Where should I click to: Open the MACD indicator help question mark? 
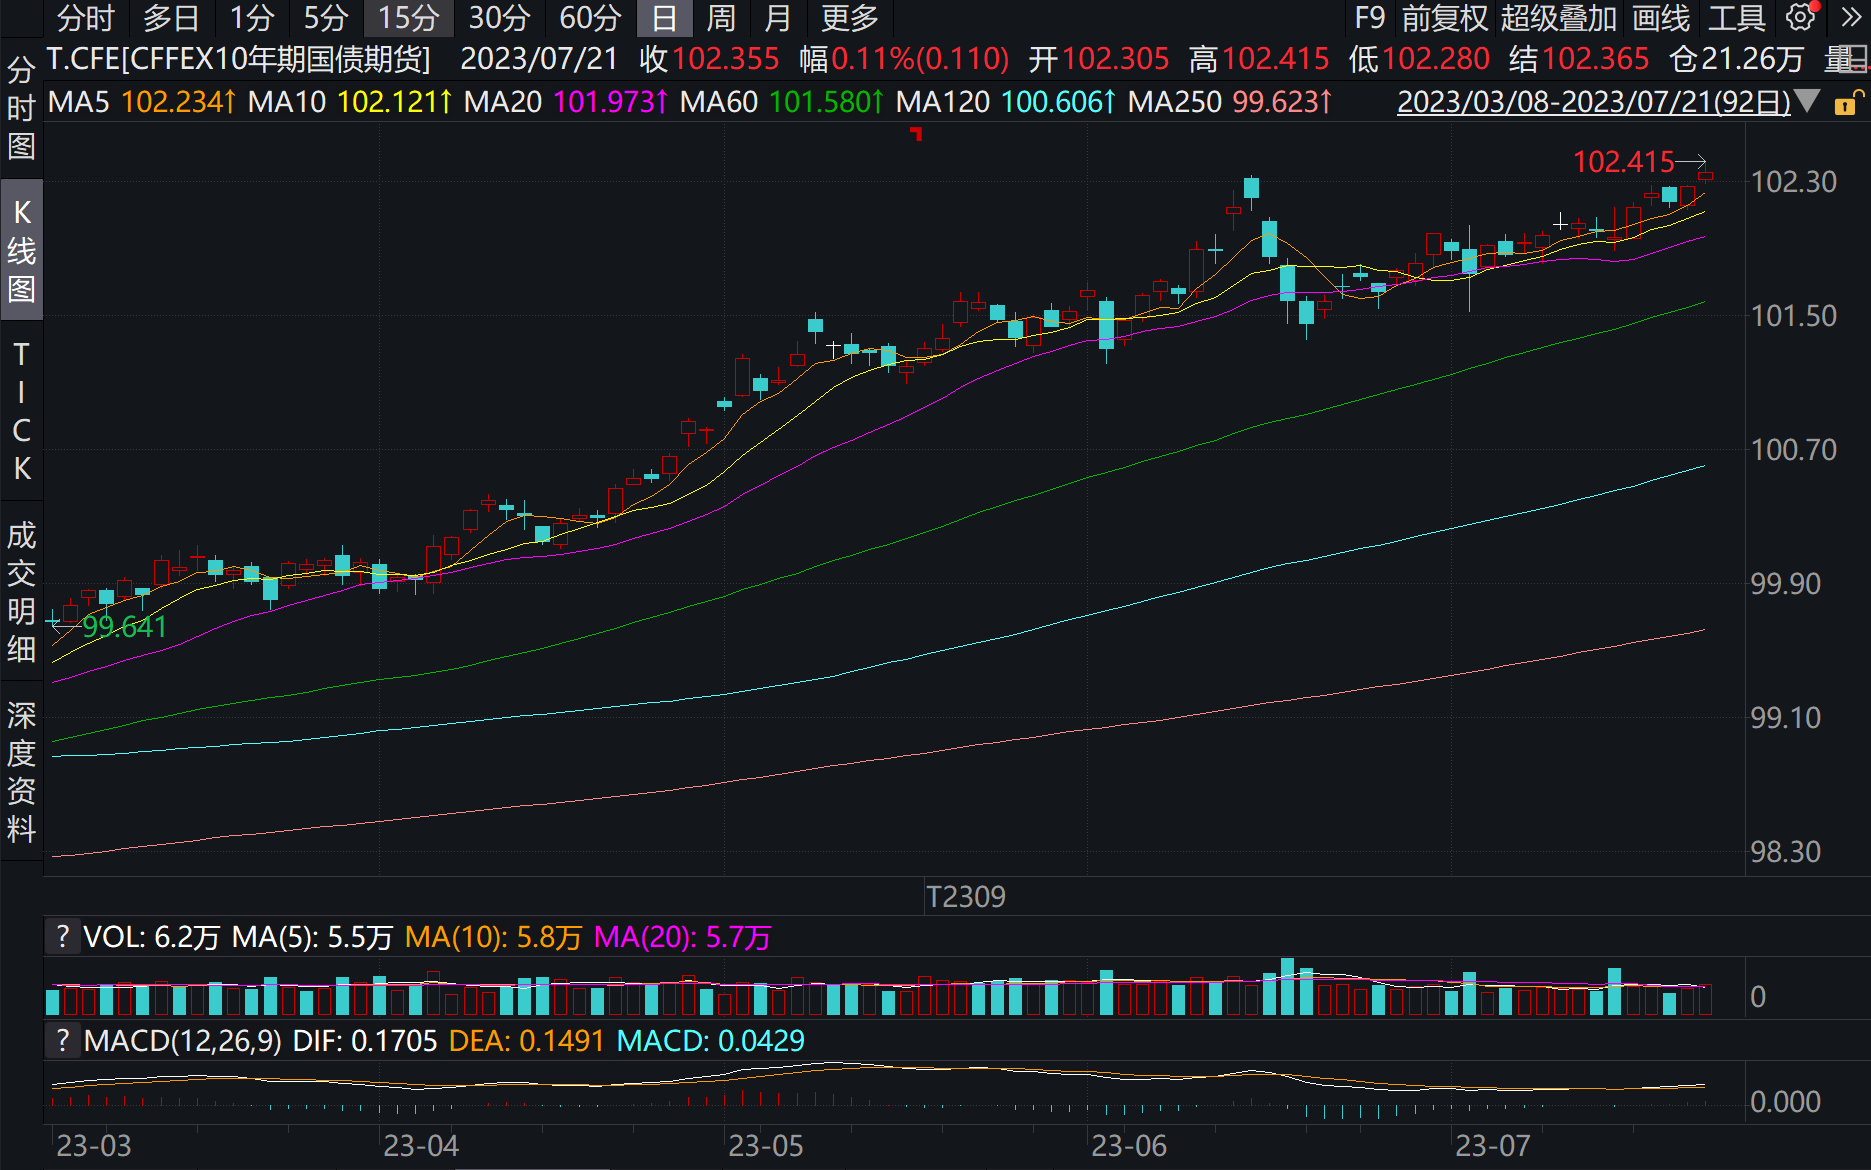tap(63, 1041)
